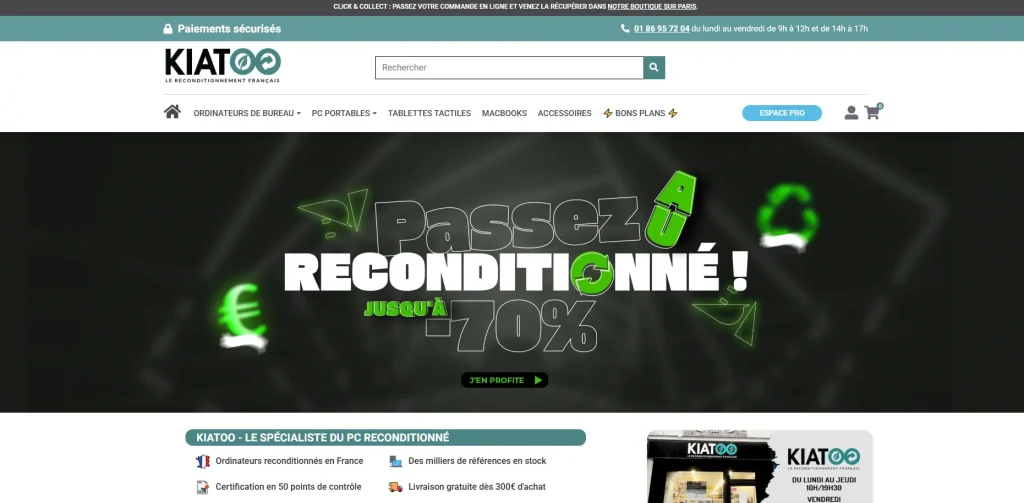Screen dimensions: 1024x503
Task: Click the search magnifier button
Action: (x=654, y=67)
